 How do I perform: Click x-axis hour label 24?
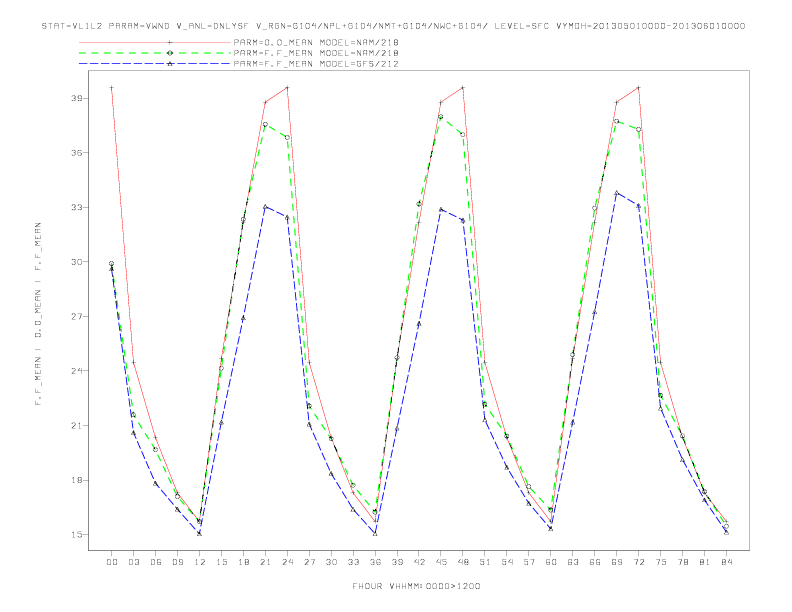tap(287, 562)
